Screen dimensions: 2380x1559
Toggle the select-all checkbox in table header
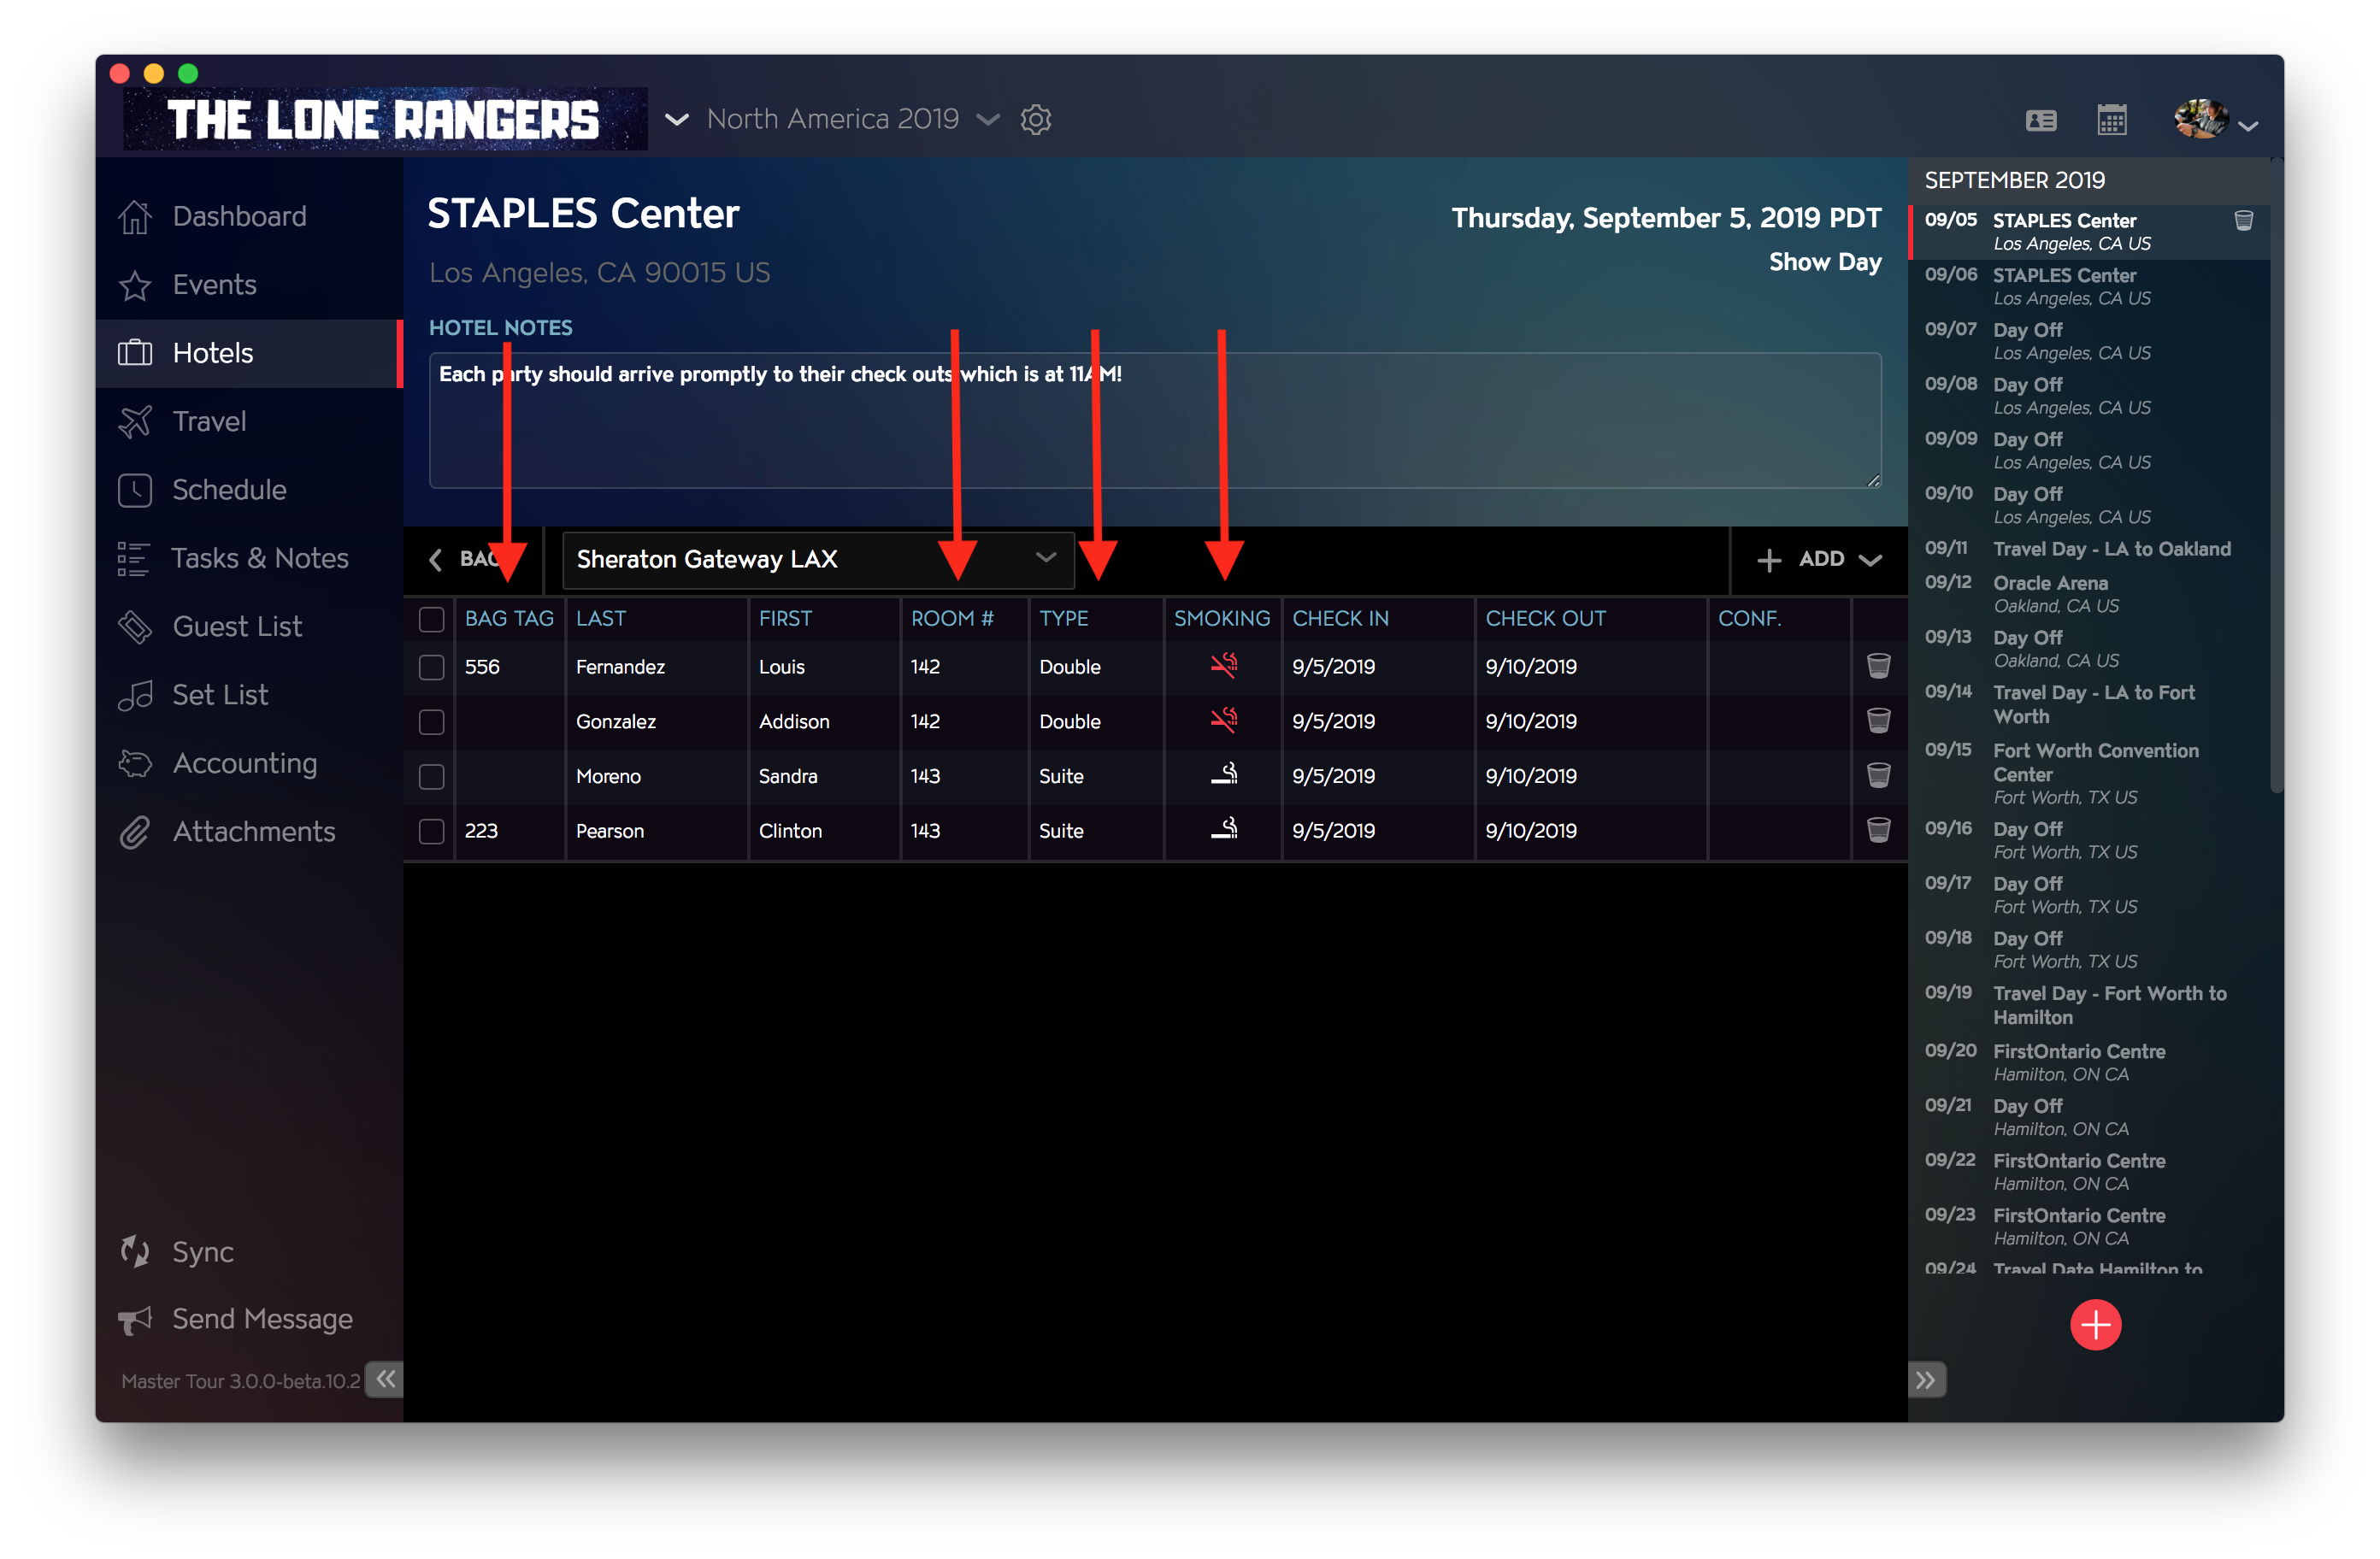coord(431,619)
